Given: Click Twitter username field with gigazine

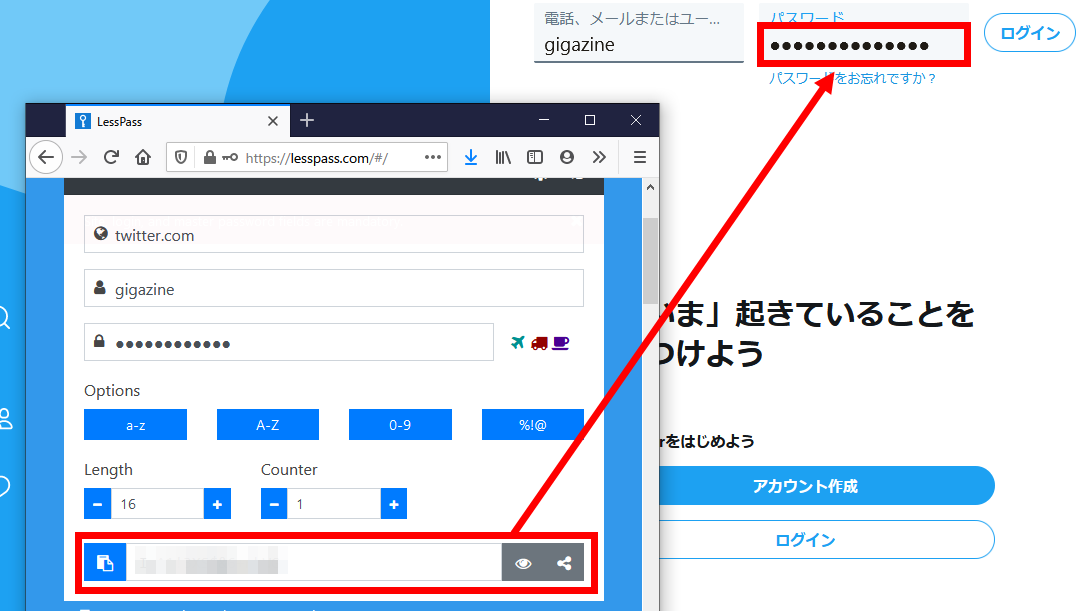Looking at the screenshot, I should (x=638, y=33).
